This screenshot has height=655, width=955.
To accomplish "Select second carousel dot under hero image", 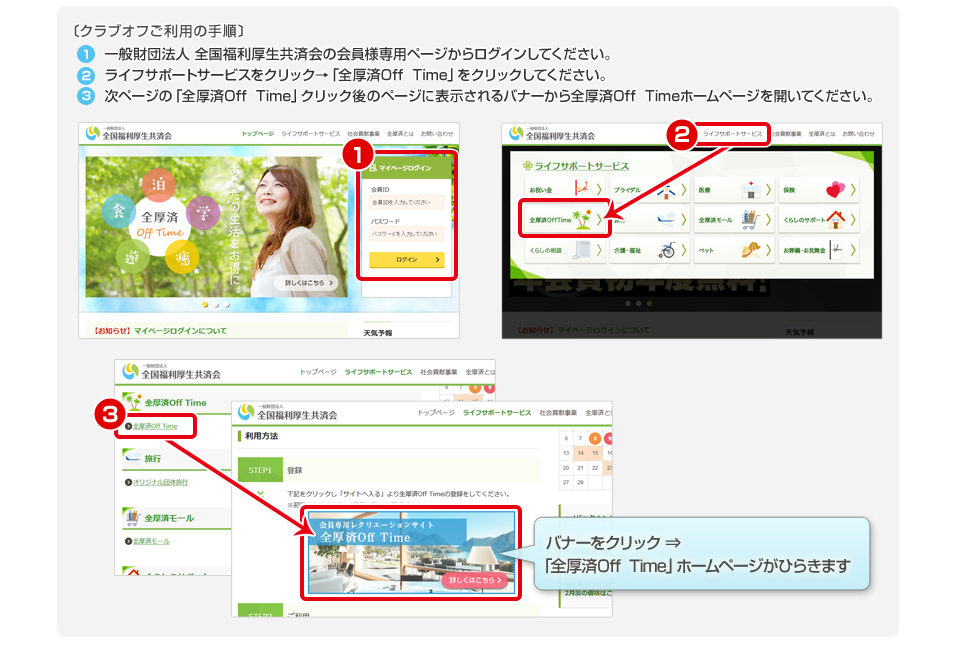I will click(x=217, y=305).
